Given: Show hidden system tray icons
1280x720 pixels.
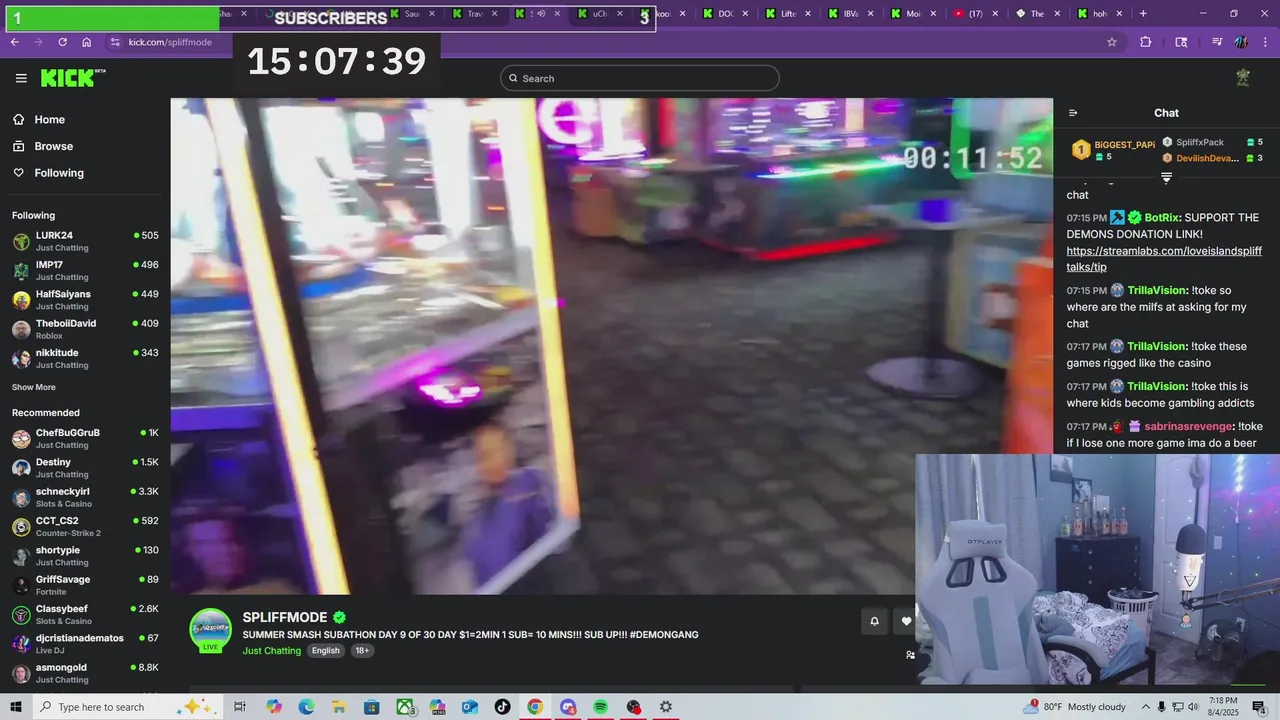Looking at the screenshot, I should click(x=1146, y=707).
